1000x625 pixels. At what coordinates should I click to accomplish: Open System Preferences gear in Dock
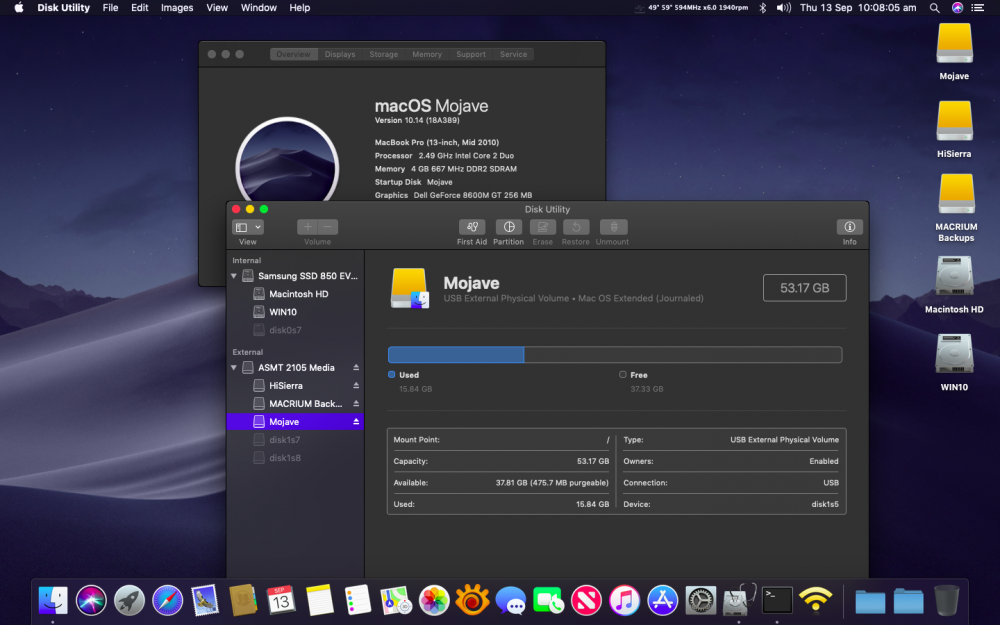point(701,600)
